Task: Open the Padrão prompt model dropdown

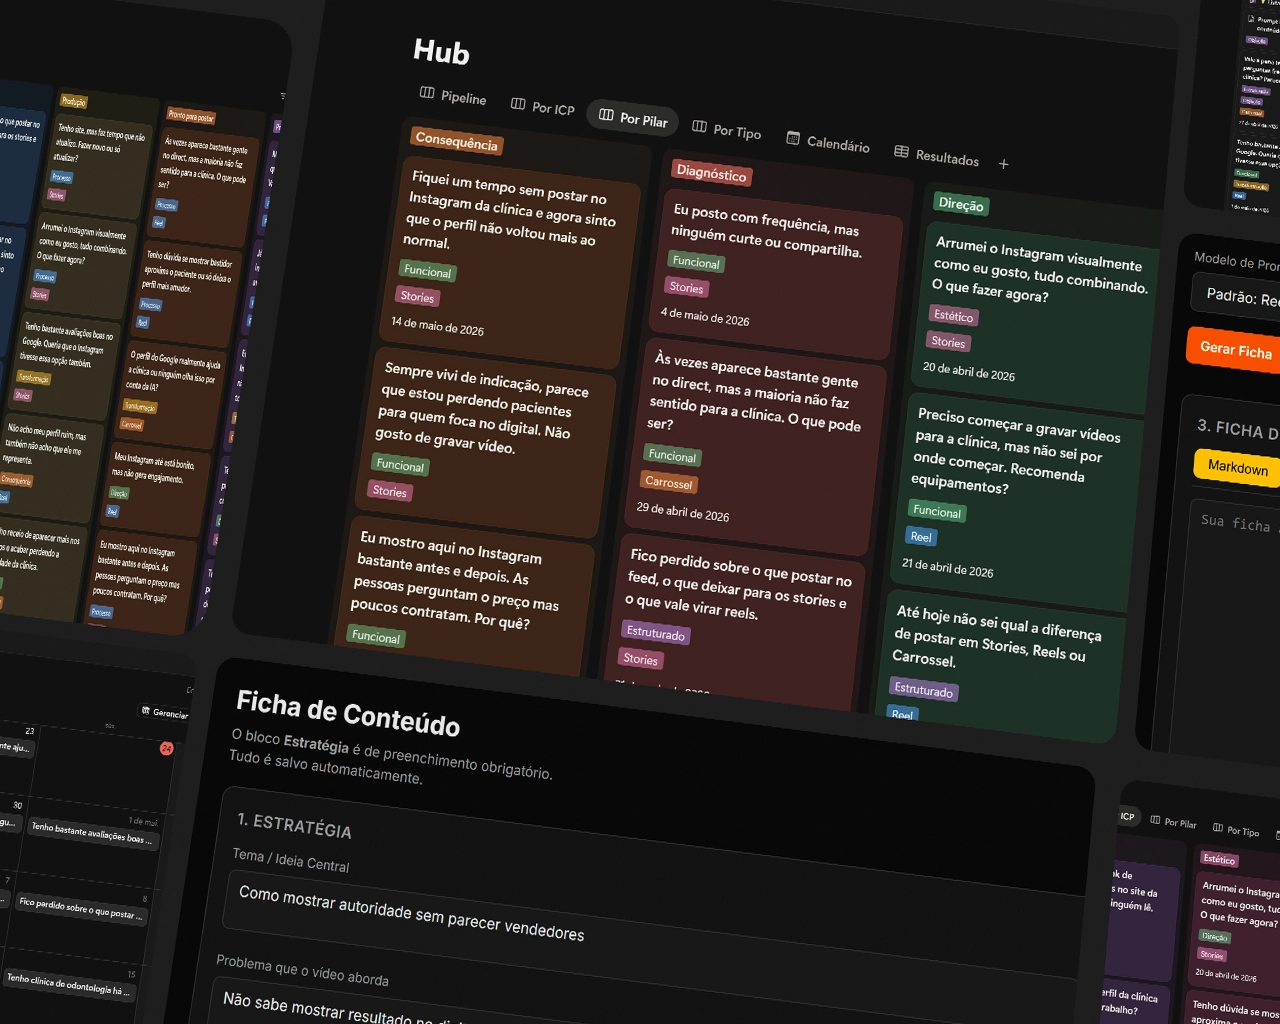Action: 1235,293
